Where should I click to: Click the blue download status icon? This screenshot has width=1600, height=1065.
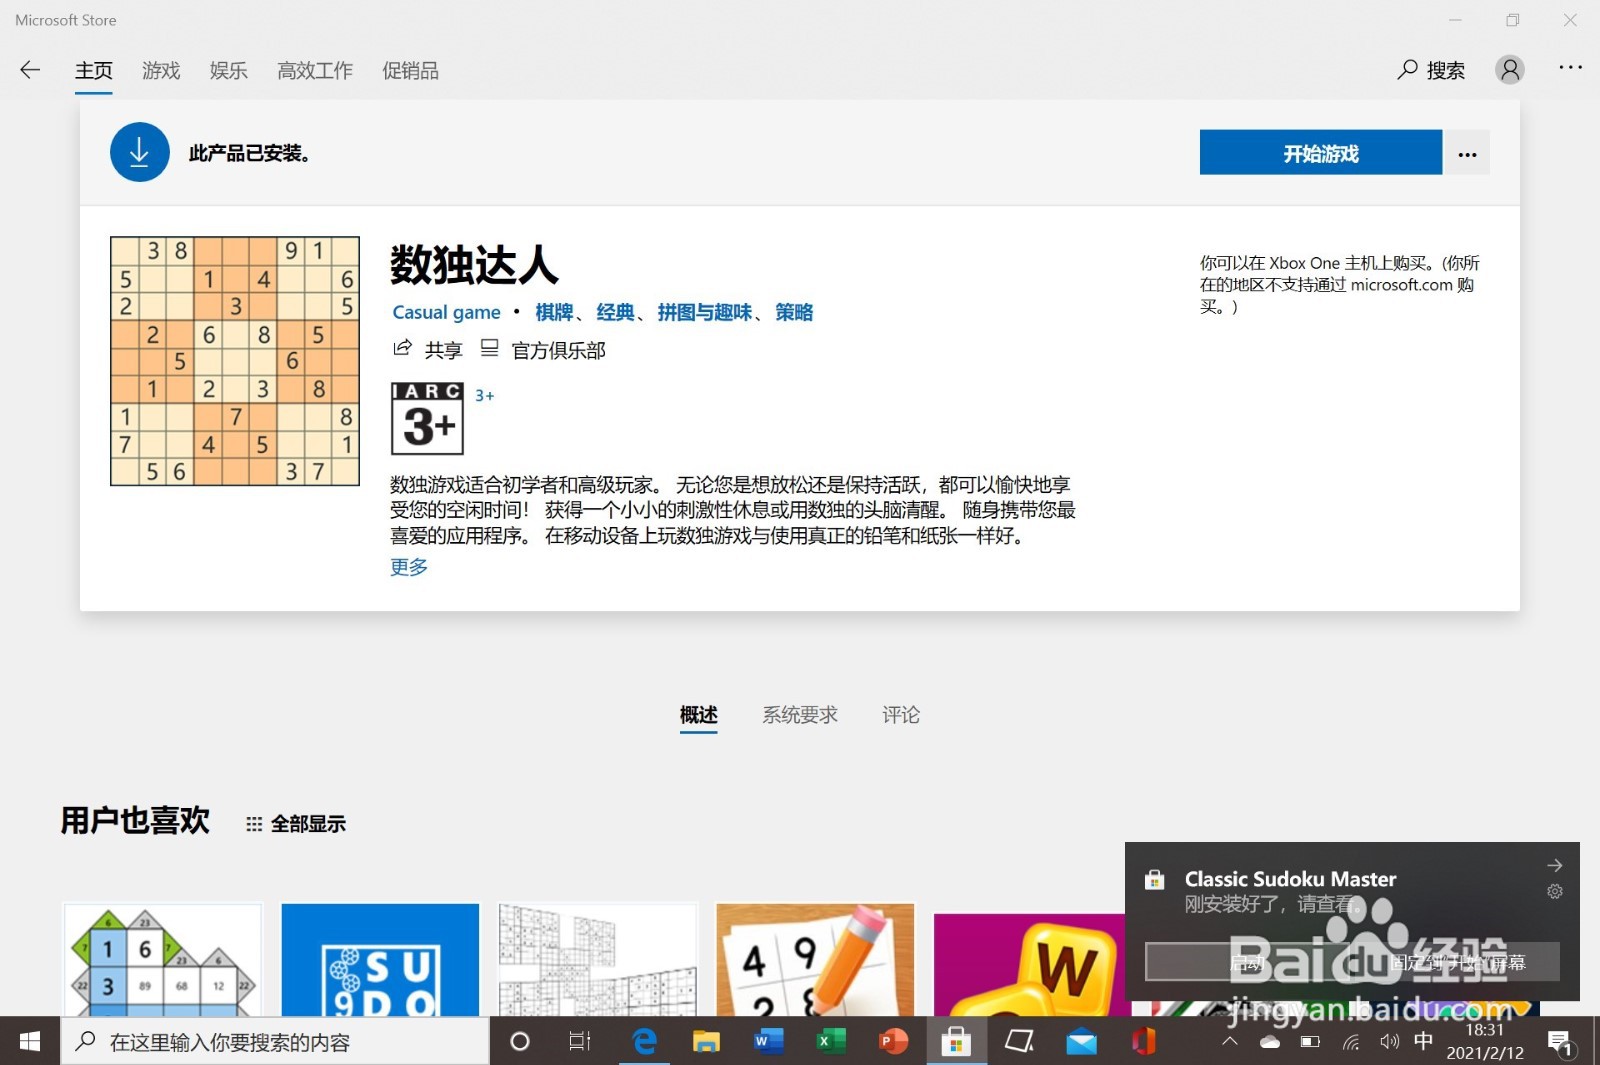pyautogui.click(x=140, y=152)
